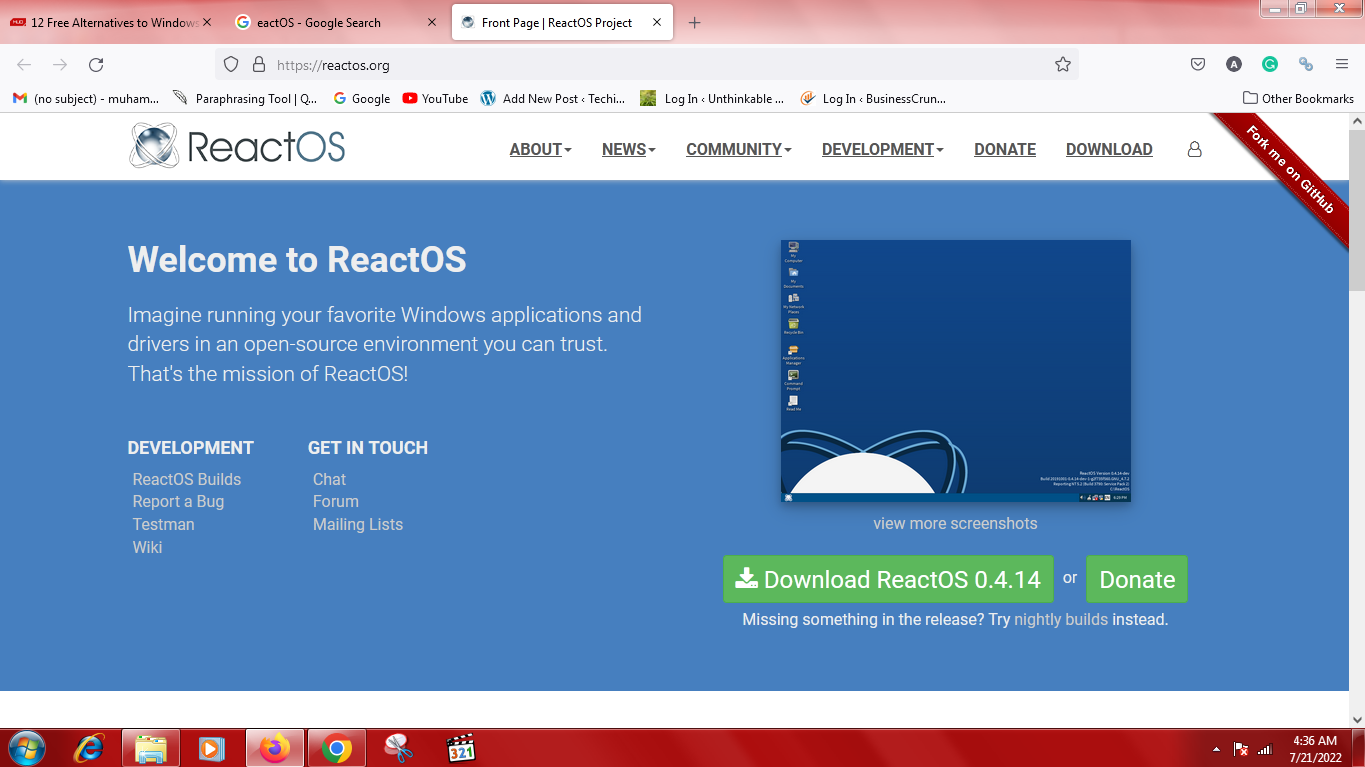Click the Chrome taskbar icon
This screenshot has width=1365, height=767.
coord(337,748)
